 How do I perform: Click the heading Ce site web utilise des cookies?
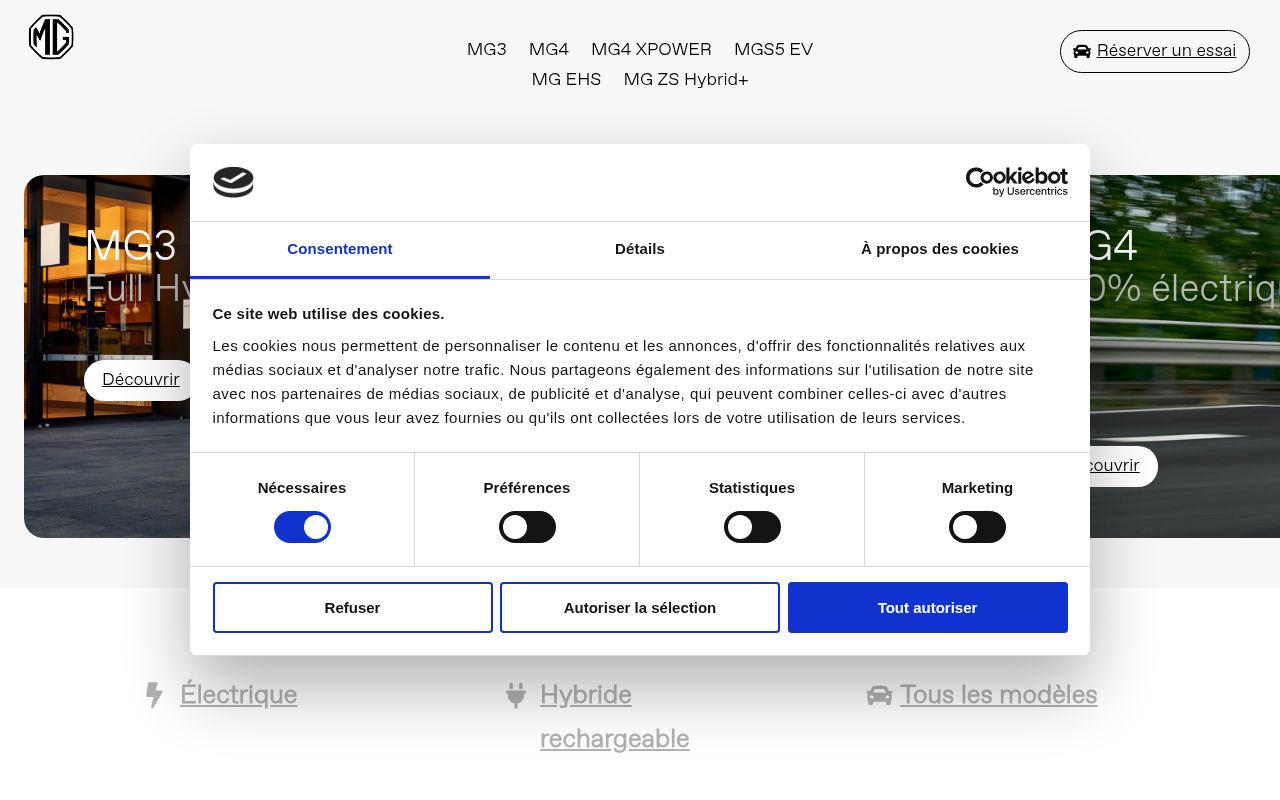point(329,314)
